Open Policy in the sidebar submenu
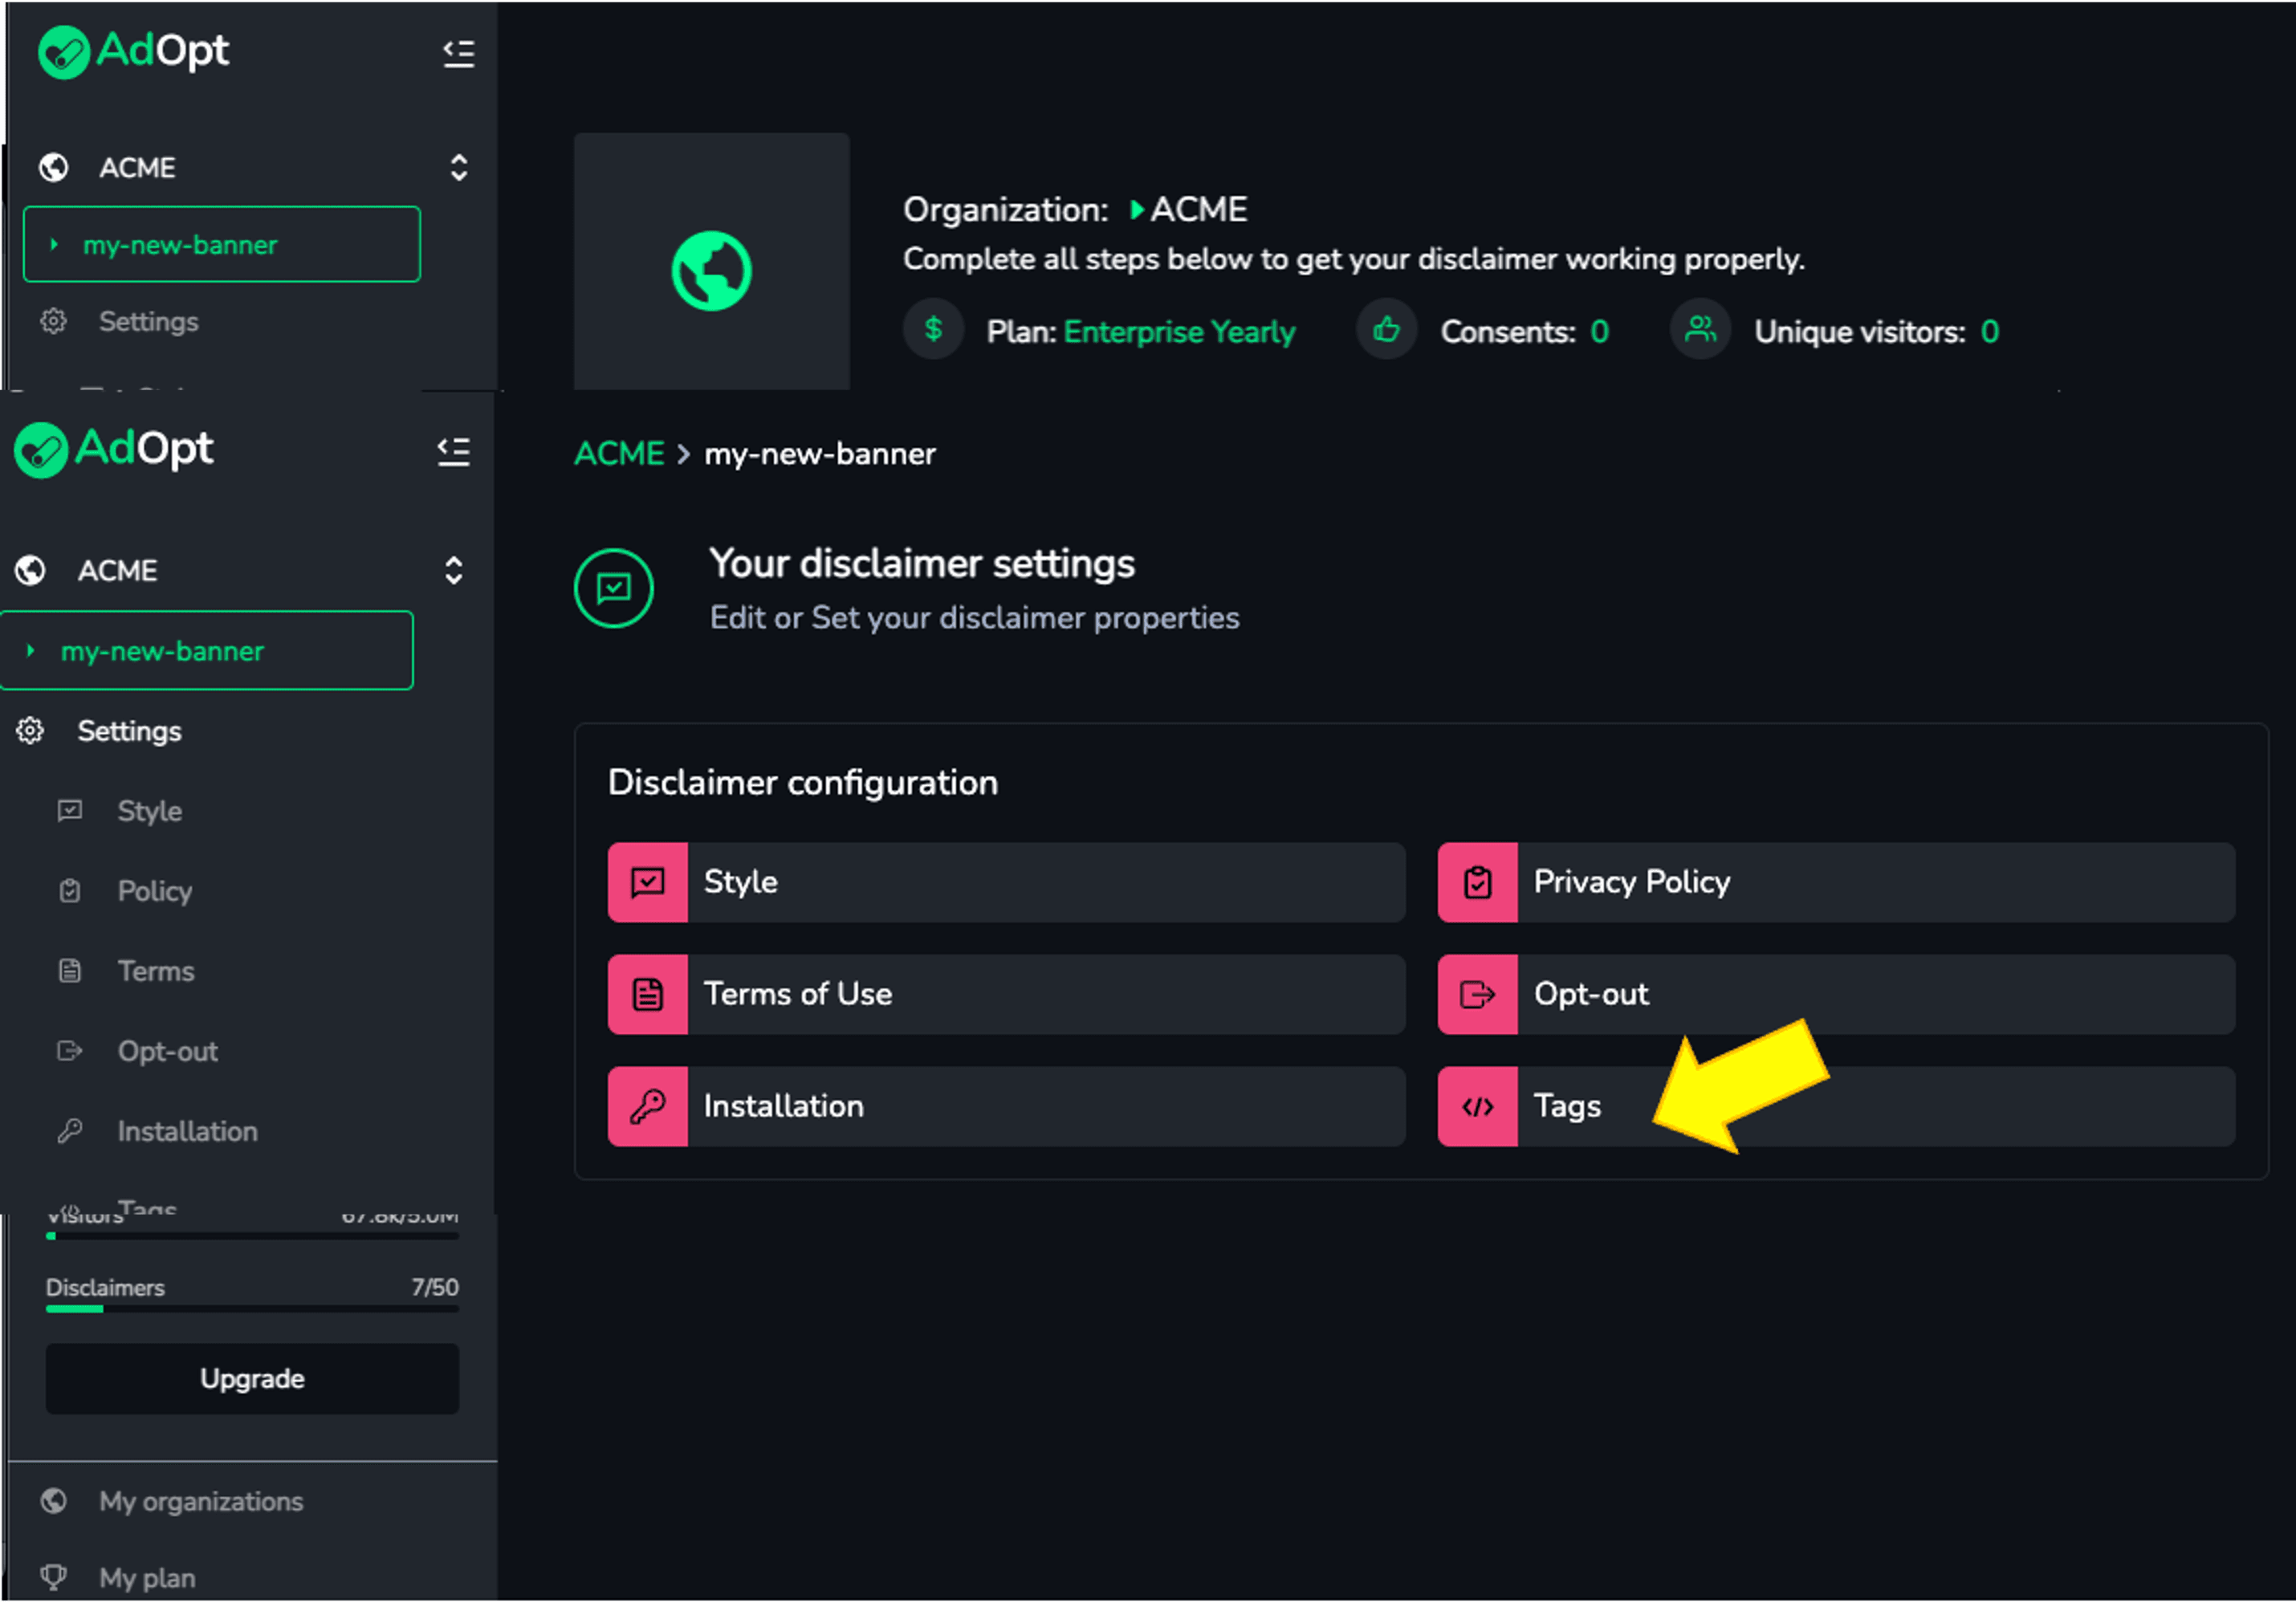This screenshot has width=2296, height=1604. click(x=155, y=891)
